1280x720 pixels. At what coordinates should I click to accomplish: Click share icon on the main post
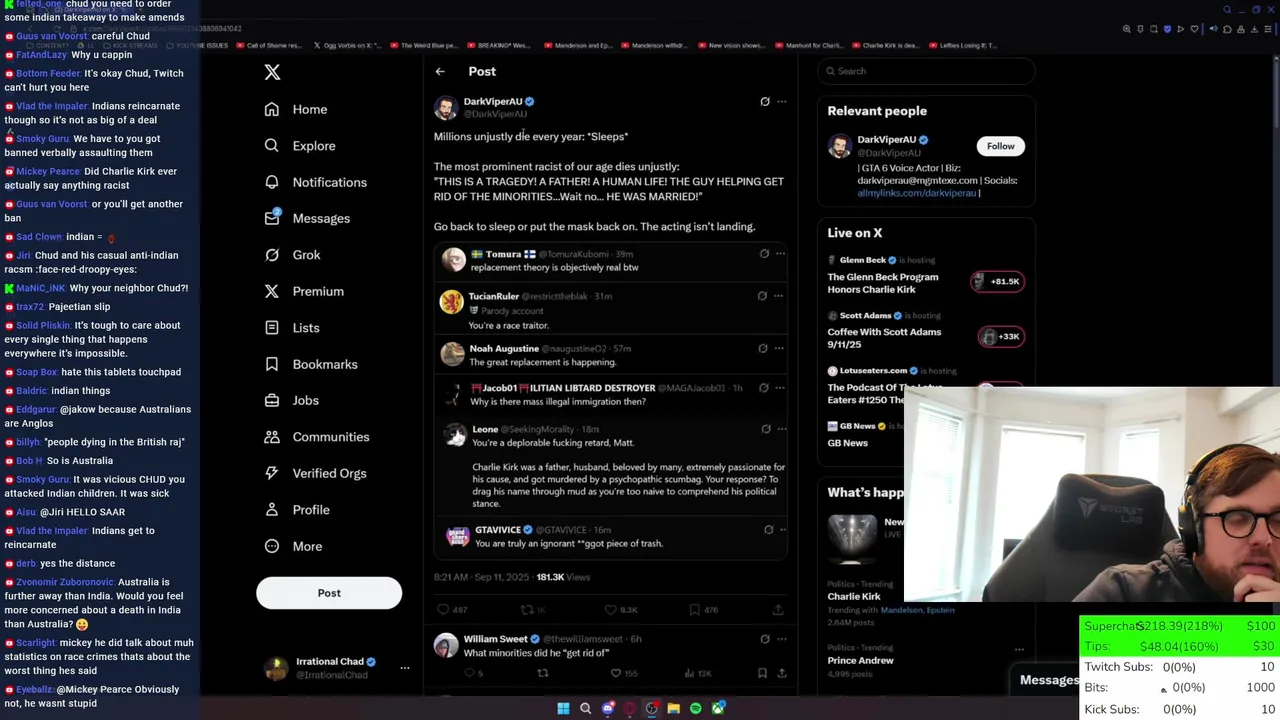778,609
